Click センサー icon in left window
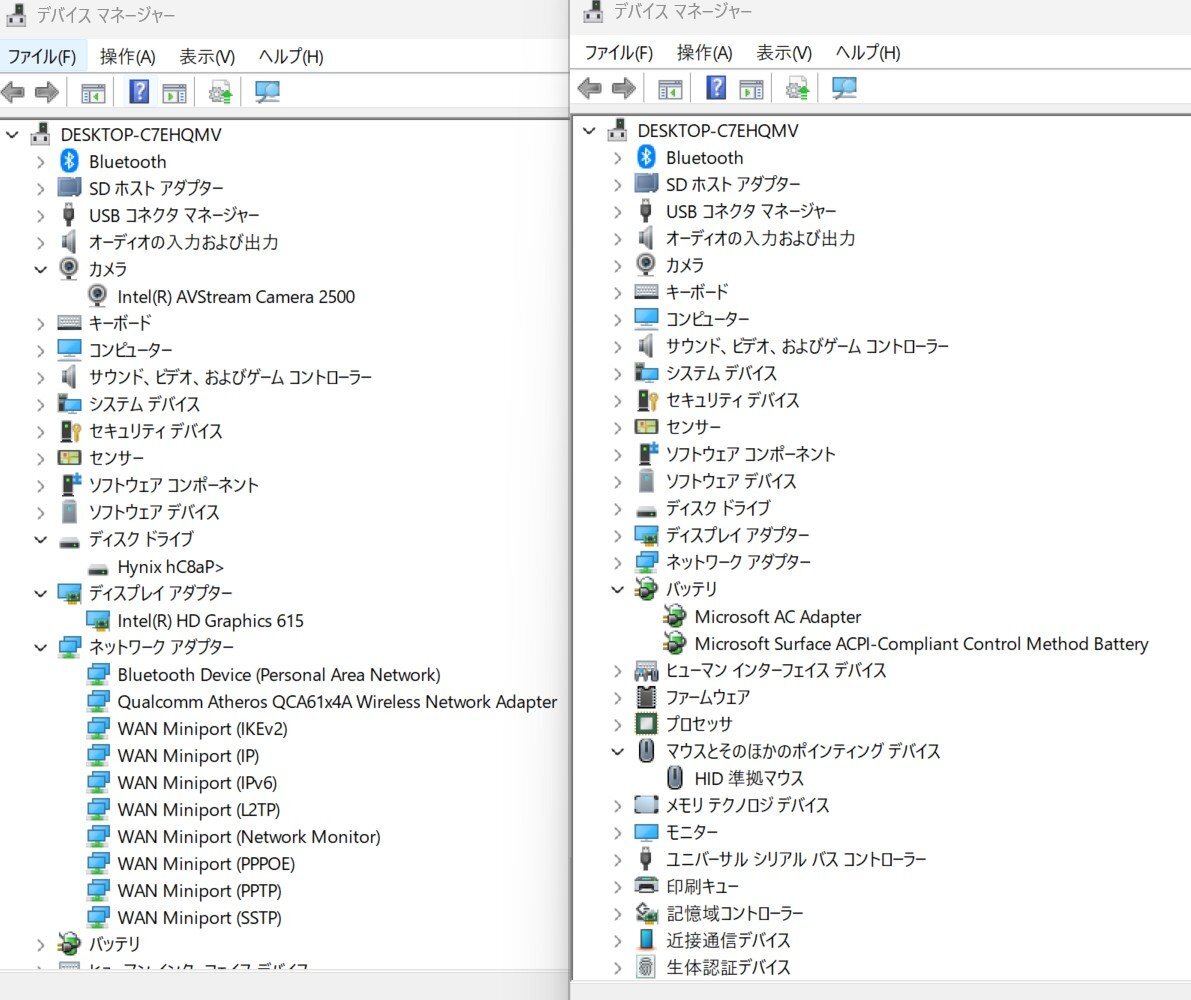Screen dimensions: 1191x1000 click(69, 458)
